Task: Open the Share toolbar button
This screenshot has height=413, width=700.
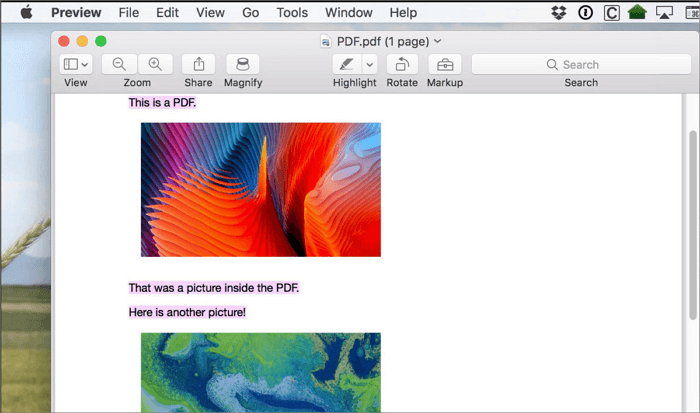Action: click(198, 64)
